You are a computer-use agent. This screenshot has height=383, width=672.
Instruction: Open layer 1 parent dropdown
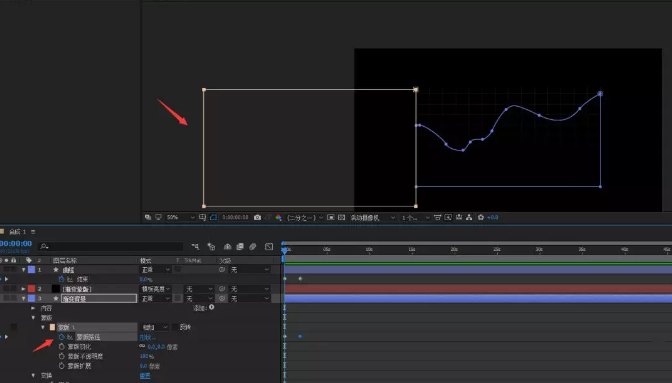pyautogui.click(x=250, y=270)
